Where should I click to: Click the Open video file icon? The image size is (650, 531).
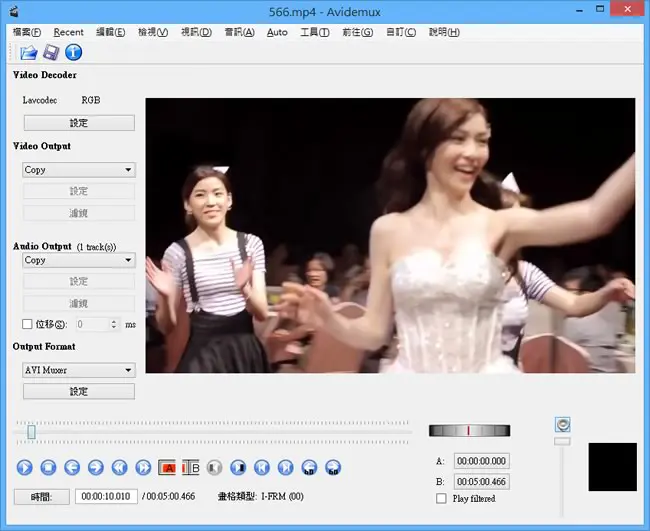coord(29,53)
